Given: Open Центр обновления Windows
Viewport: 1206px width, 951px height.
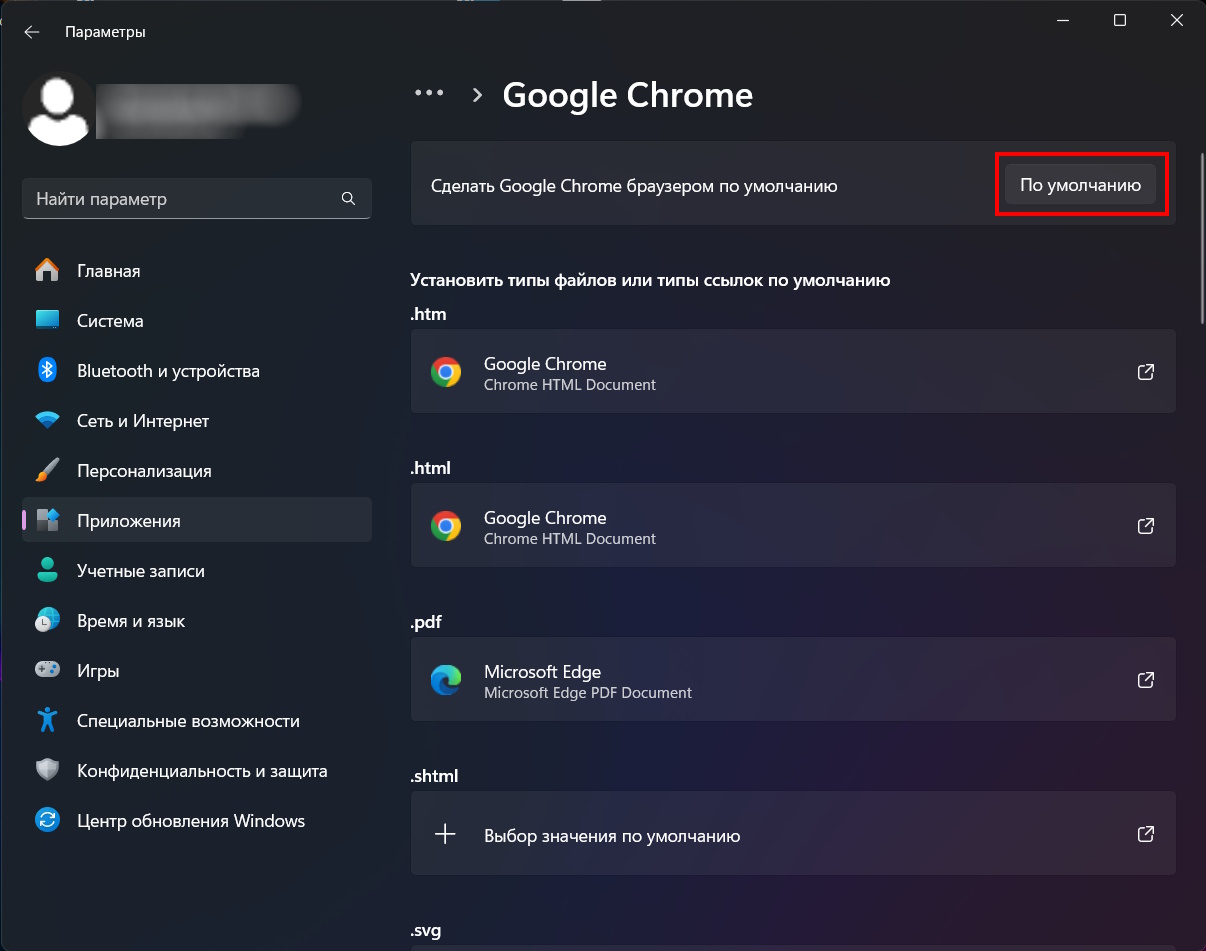Looking at the screenshot, I should 197,821.
